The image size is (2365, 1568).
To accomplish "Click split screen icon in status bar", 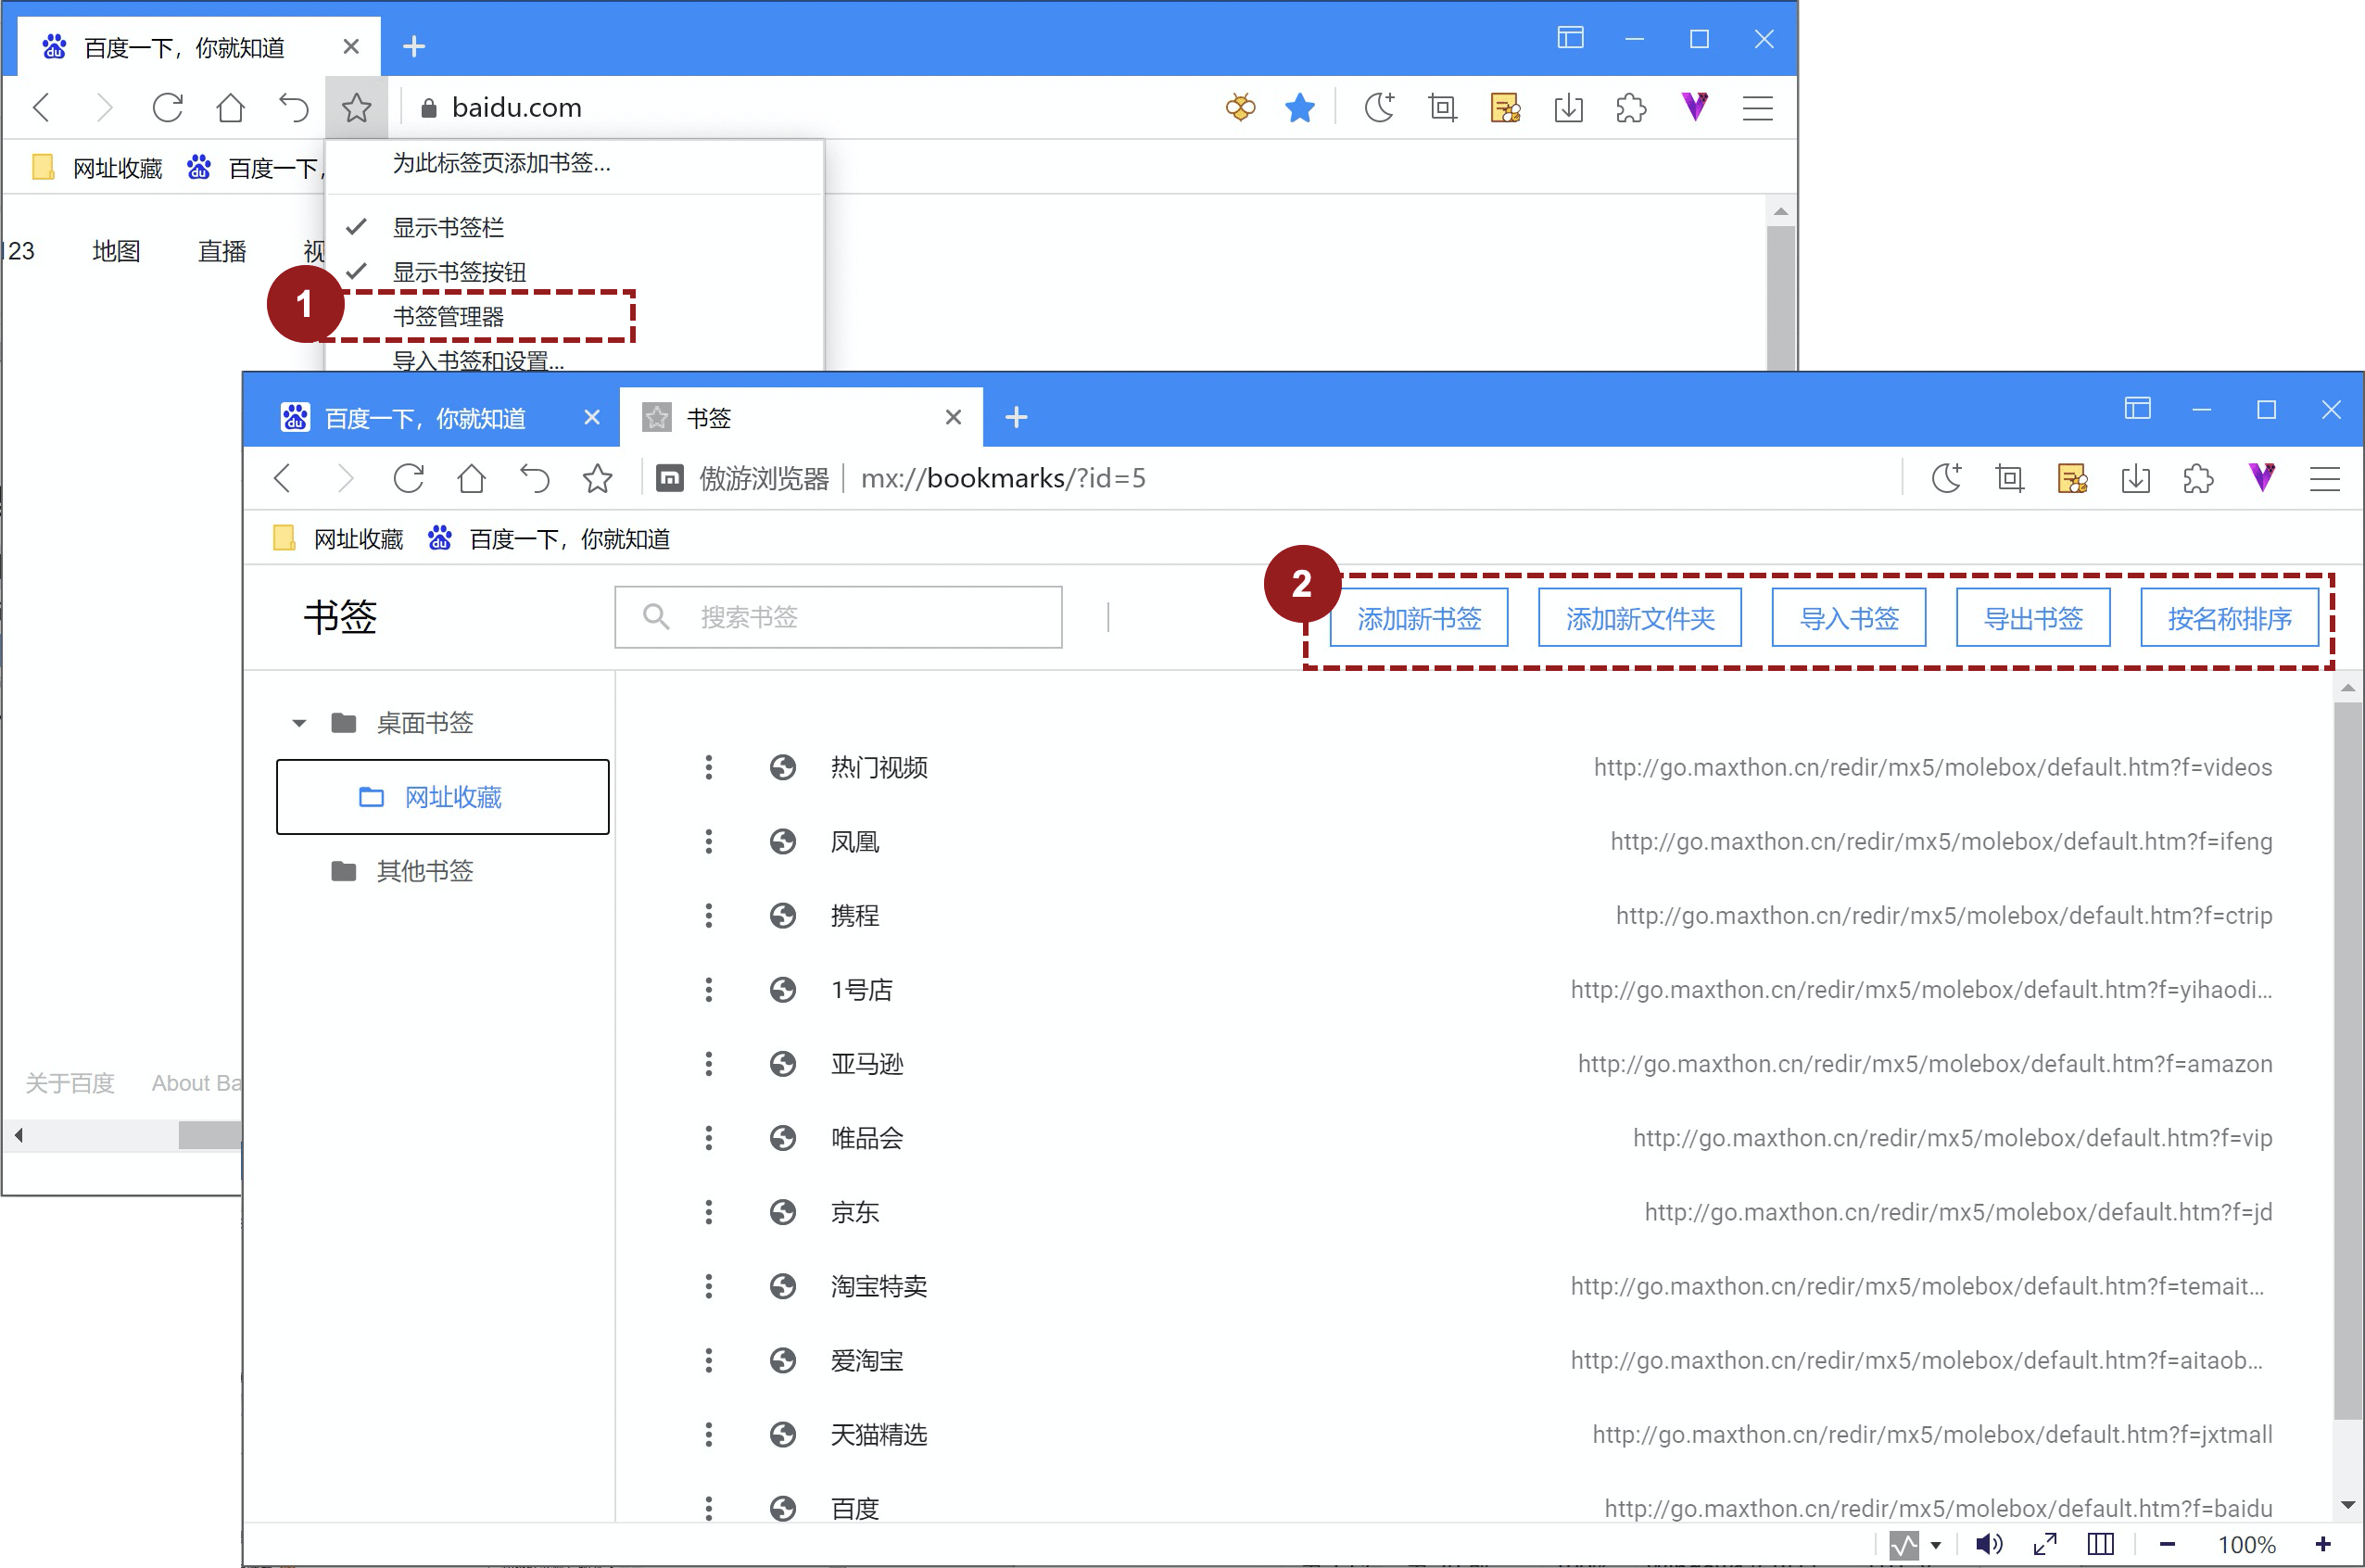I will click(2100, 1544).
